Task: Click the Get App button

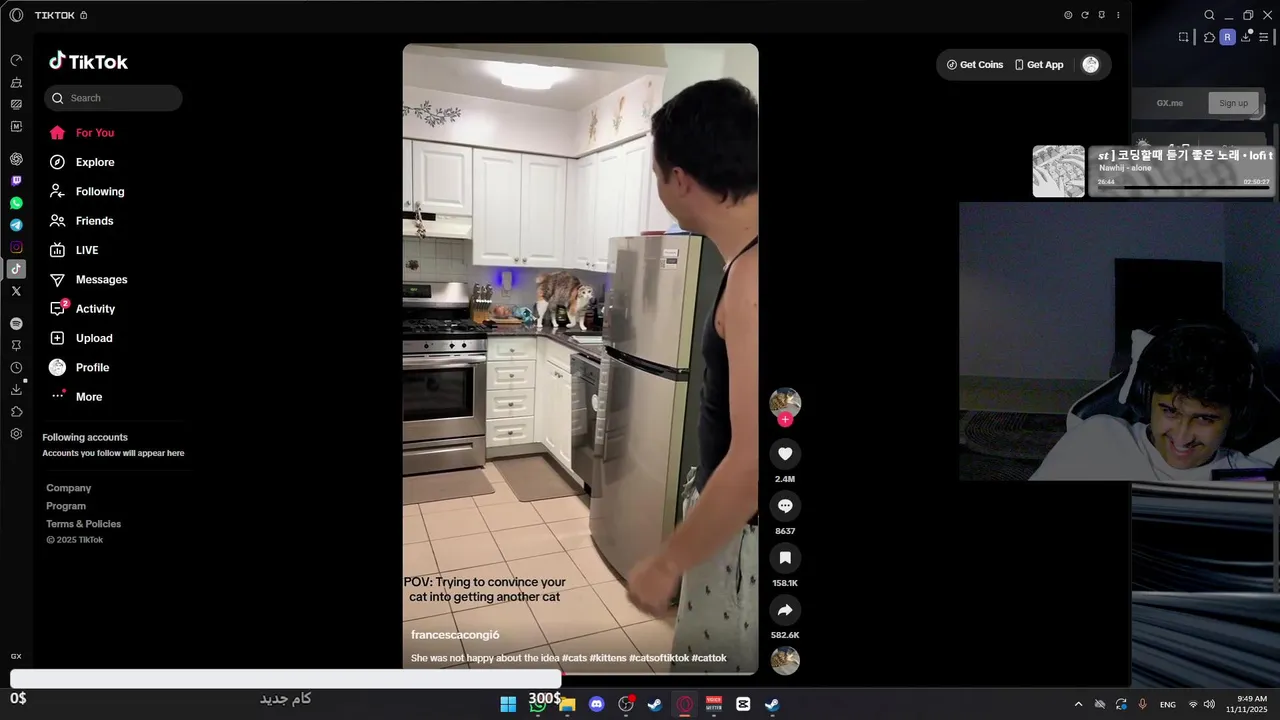Action: click(x=1039, y=65)
